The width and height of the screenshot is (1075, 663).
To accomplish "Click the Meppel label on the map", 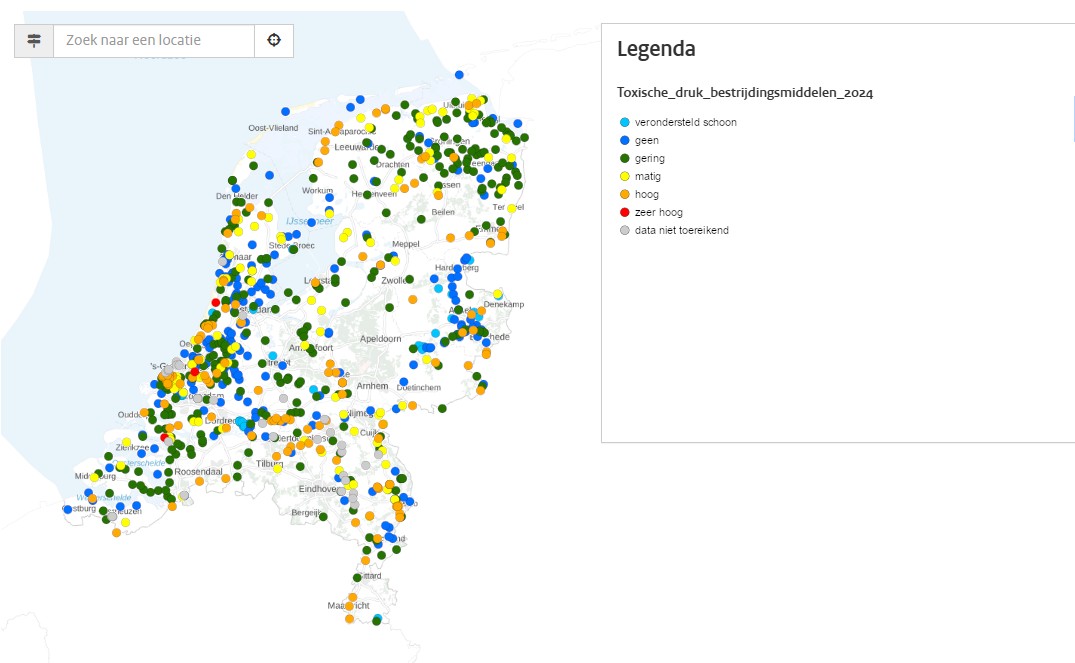I will click(407, 243).
